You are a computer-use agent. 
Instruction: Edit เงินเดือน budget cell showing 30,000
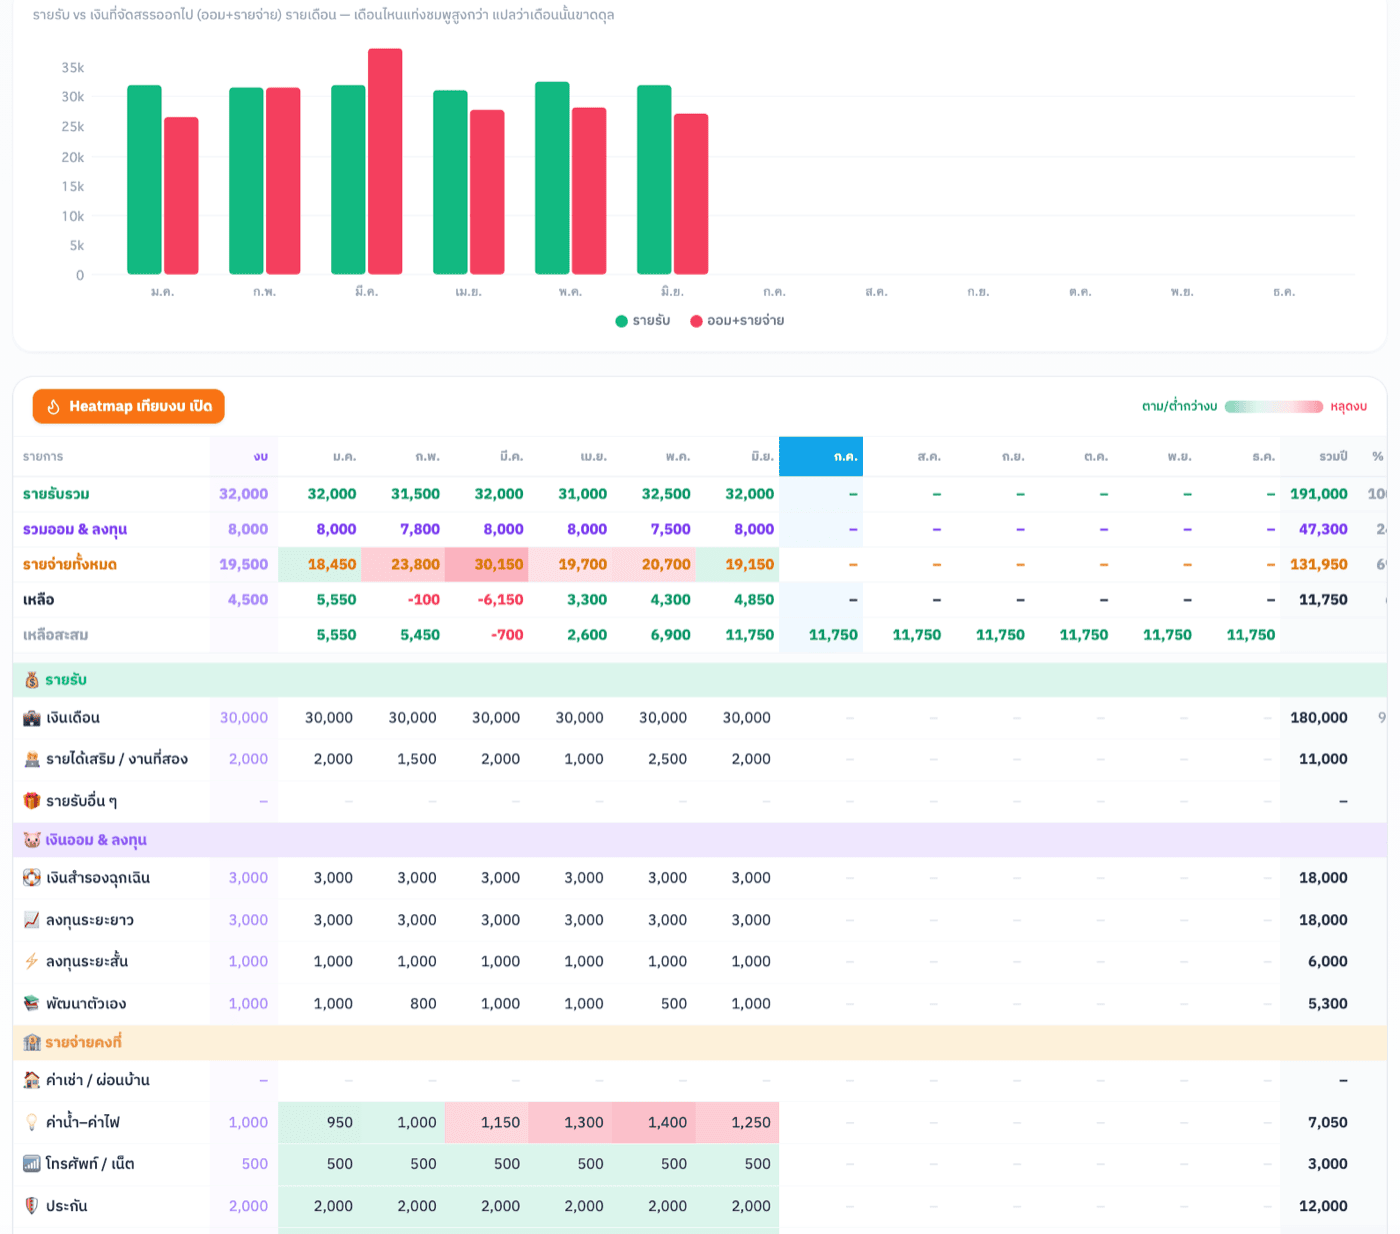click(x=244, y=718)
